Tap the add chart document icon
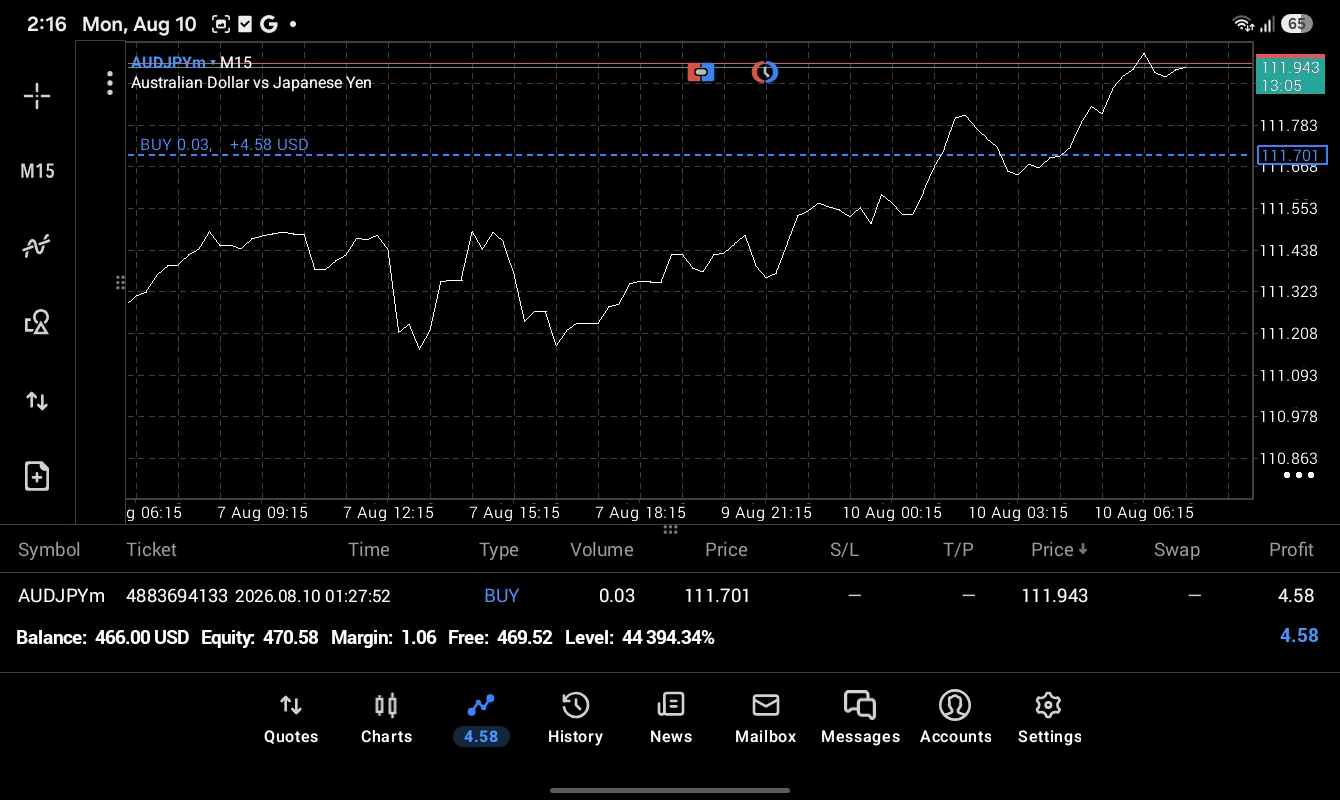The image size is (1340, 800). tap(37, 476)
